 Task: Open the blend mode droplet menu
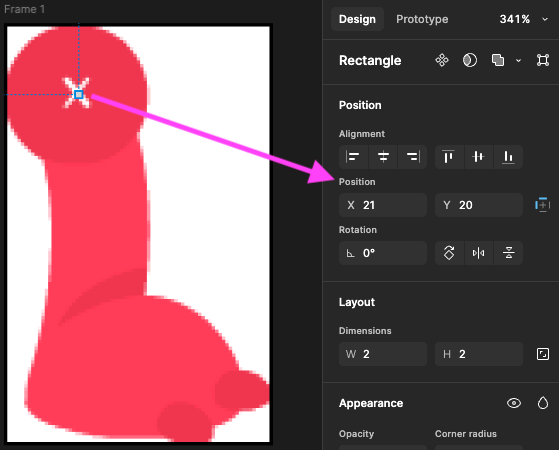543,403
